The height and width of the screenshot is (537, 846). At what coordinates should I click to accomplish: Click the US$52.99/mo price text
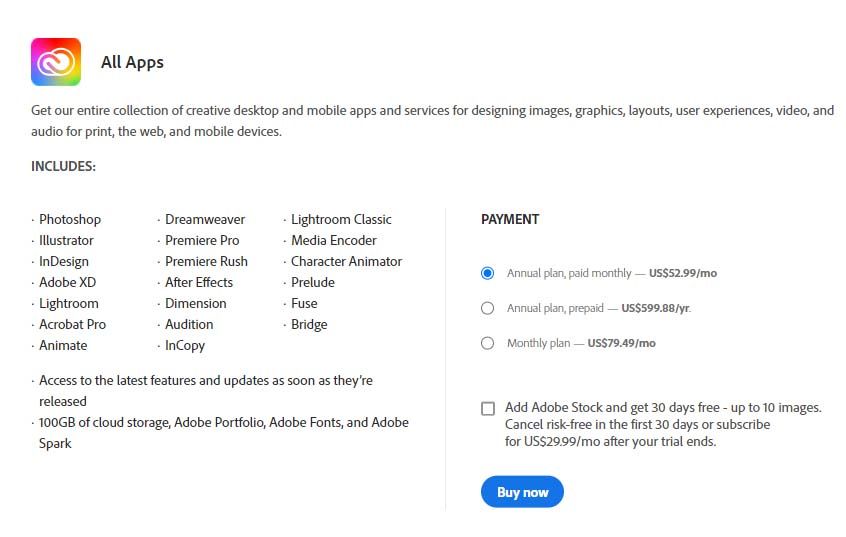click(x=683, y=273)
